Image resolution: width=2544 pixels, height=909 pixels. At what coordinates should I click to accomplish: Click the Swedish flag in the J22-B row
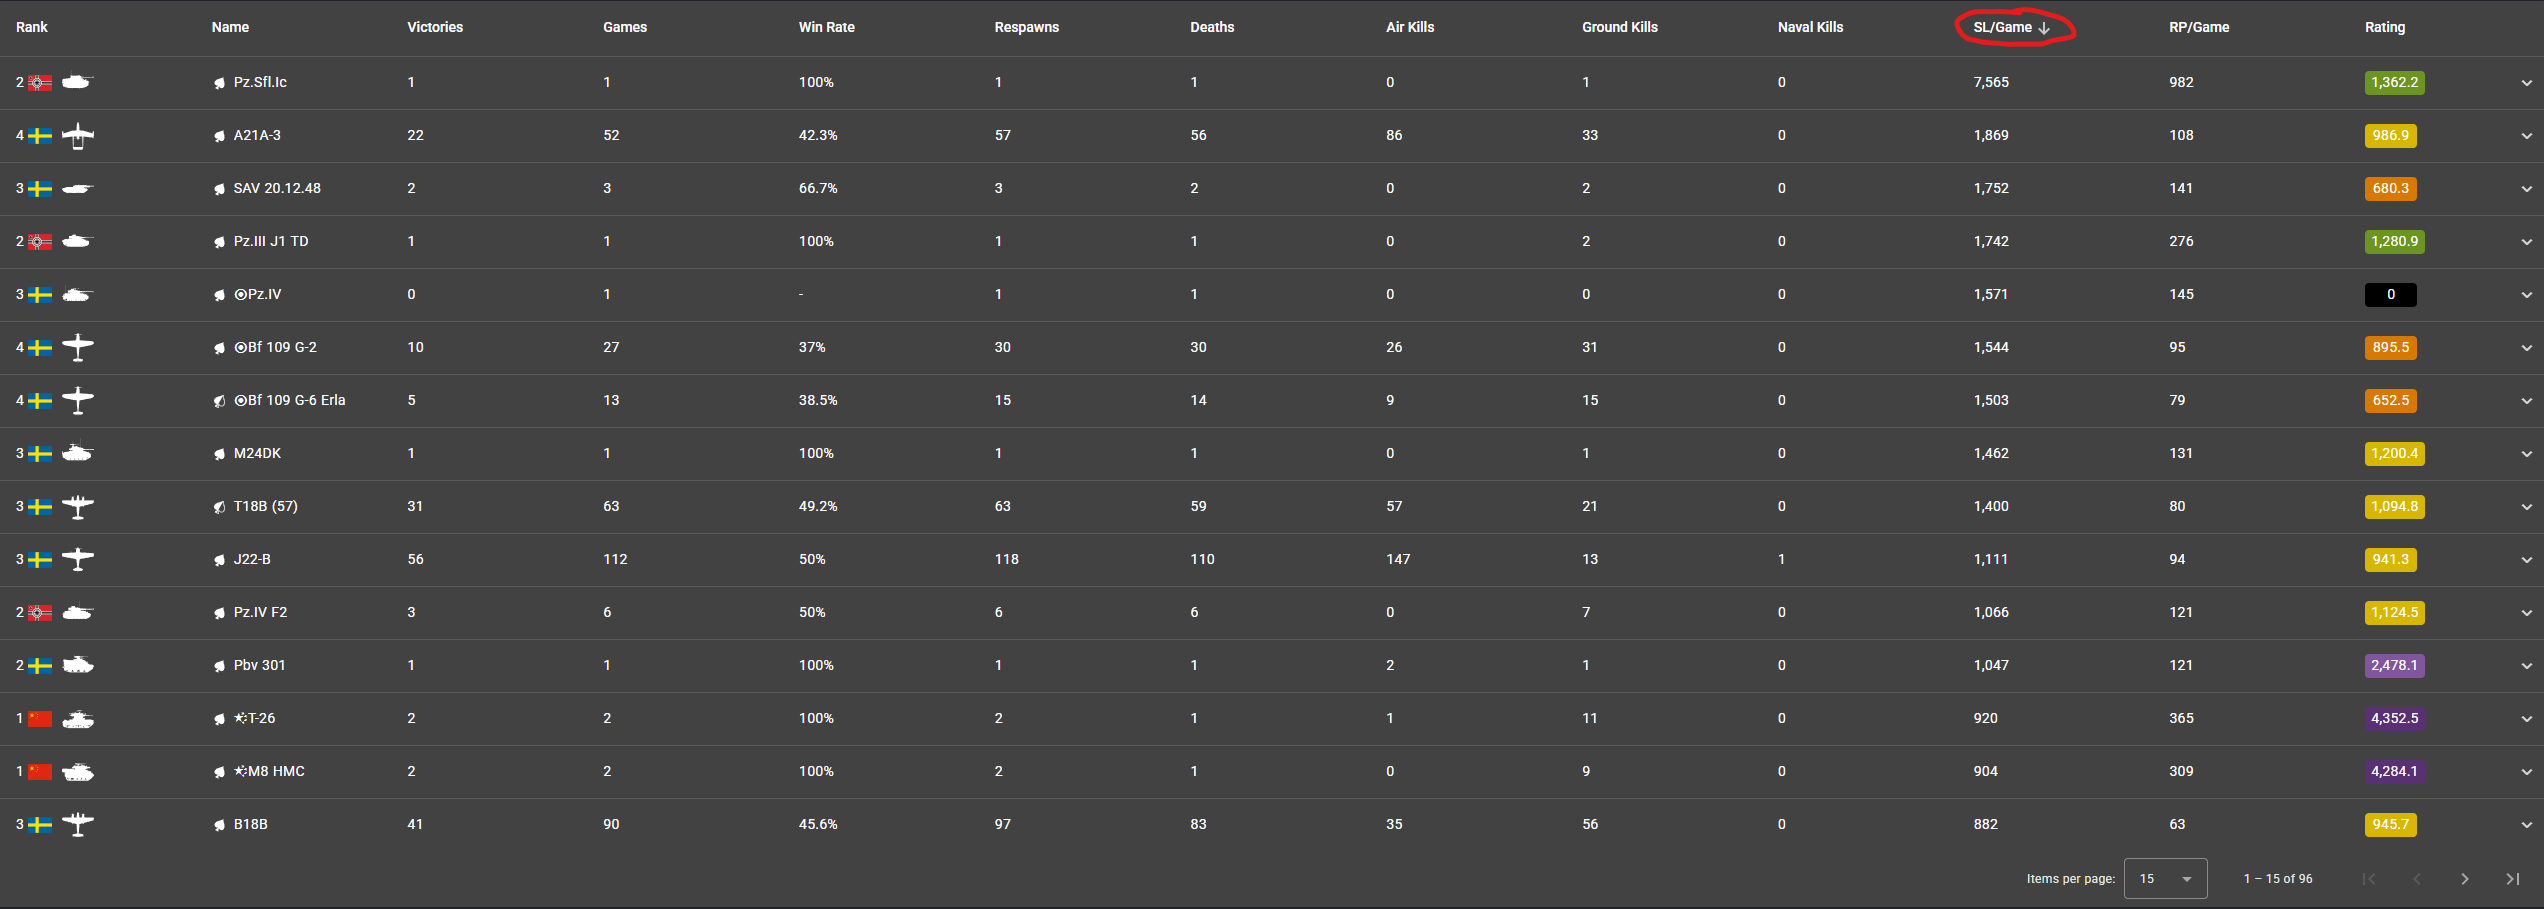[x=40, y=560]
